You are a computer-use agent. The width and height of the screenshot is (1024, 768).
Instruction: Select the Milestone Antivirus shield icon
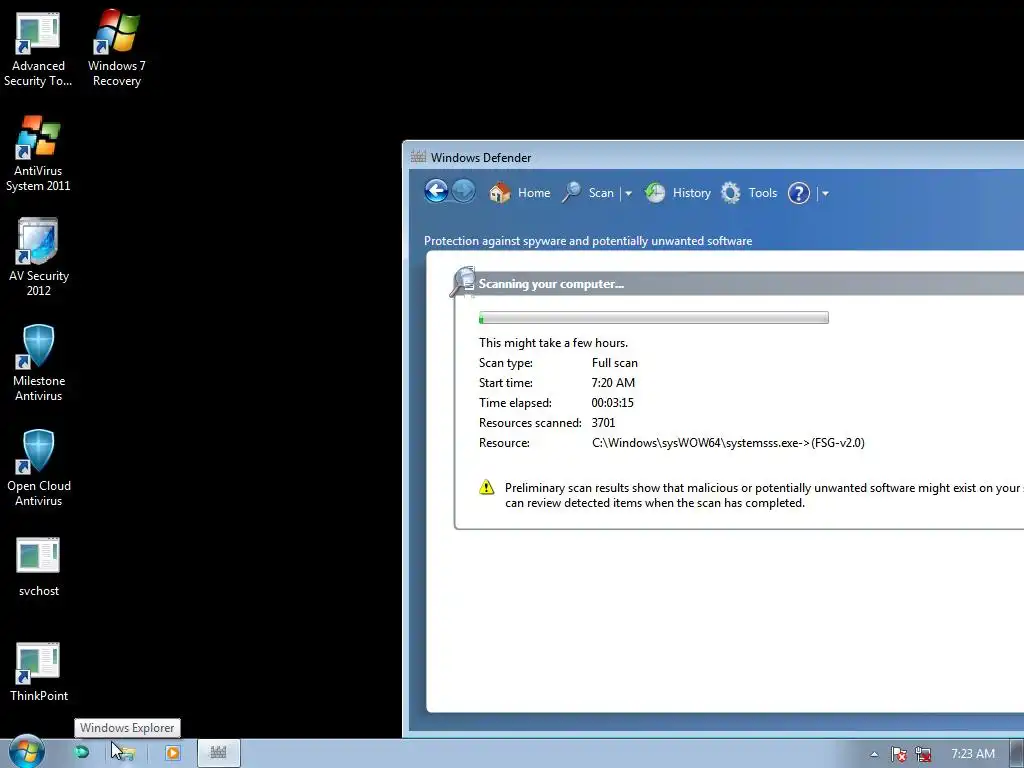tap(38, 346)
